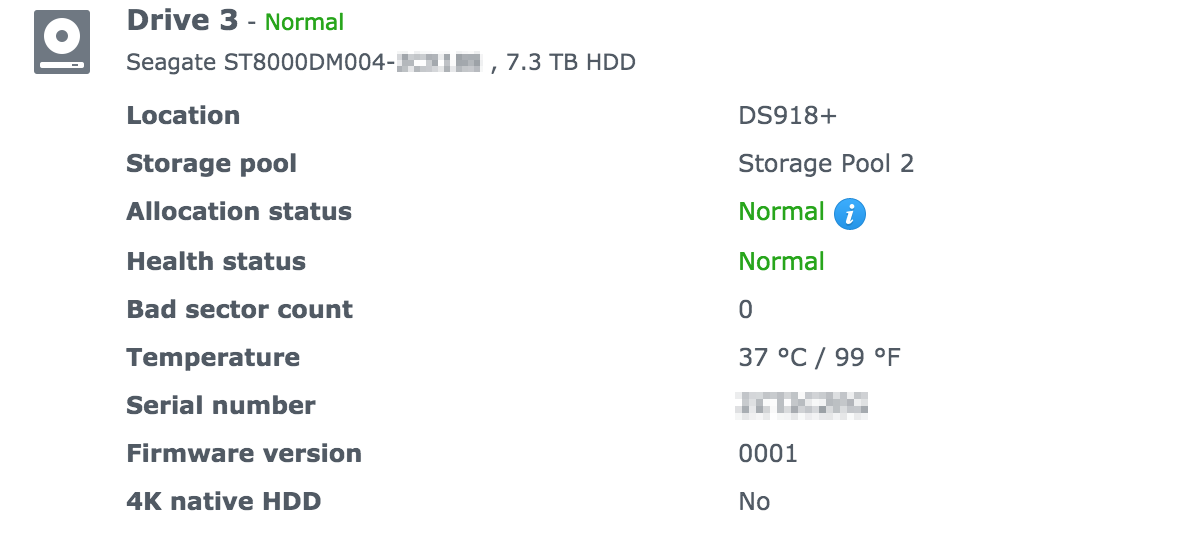
Task: Click the No value for 4K native HDD
Action: point(754,501)
